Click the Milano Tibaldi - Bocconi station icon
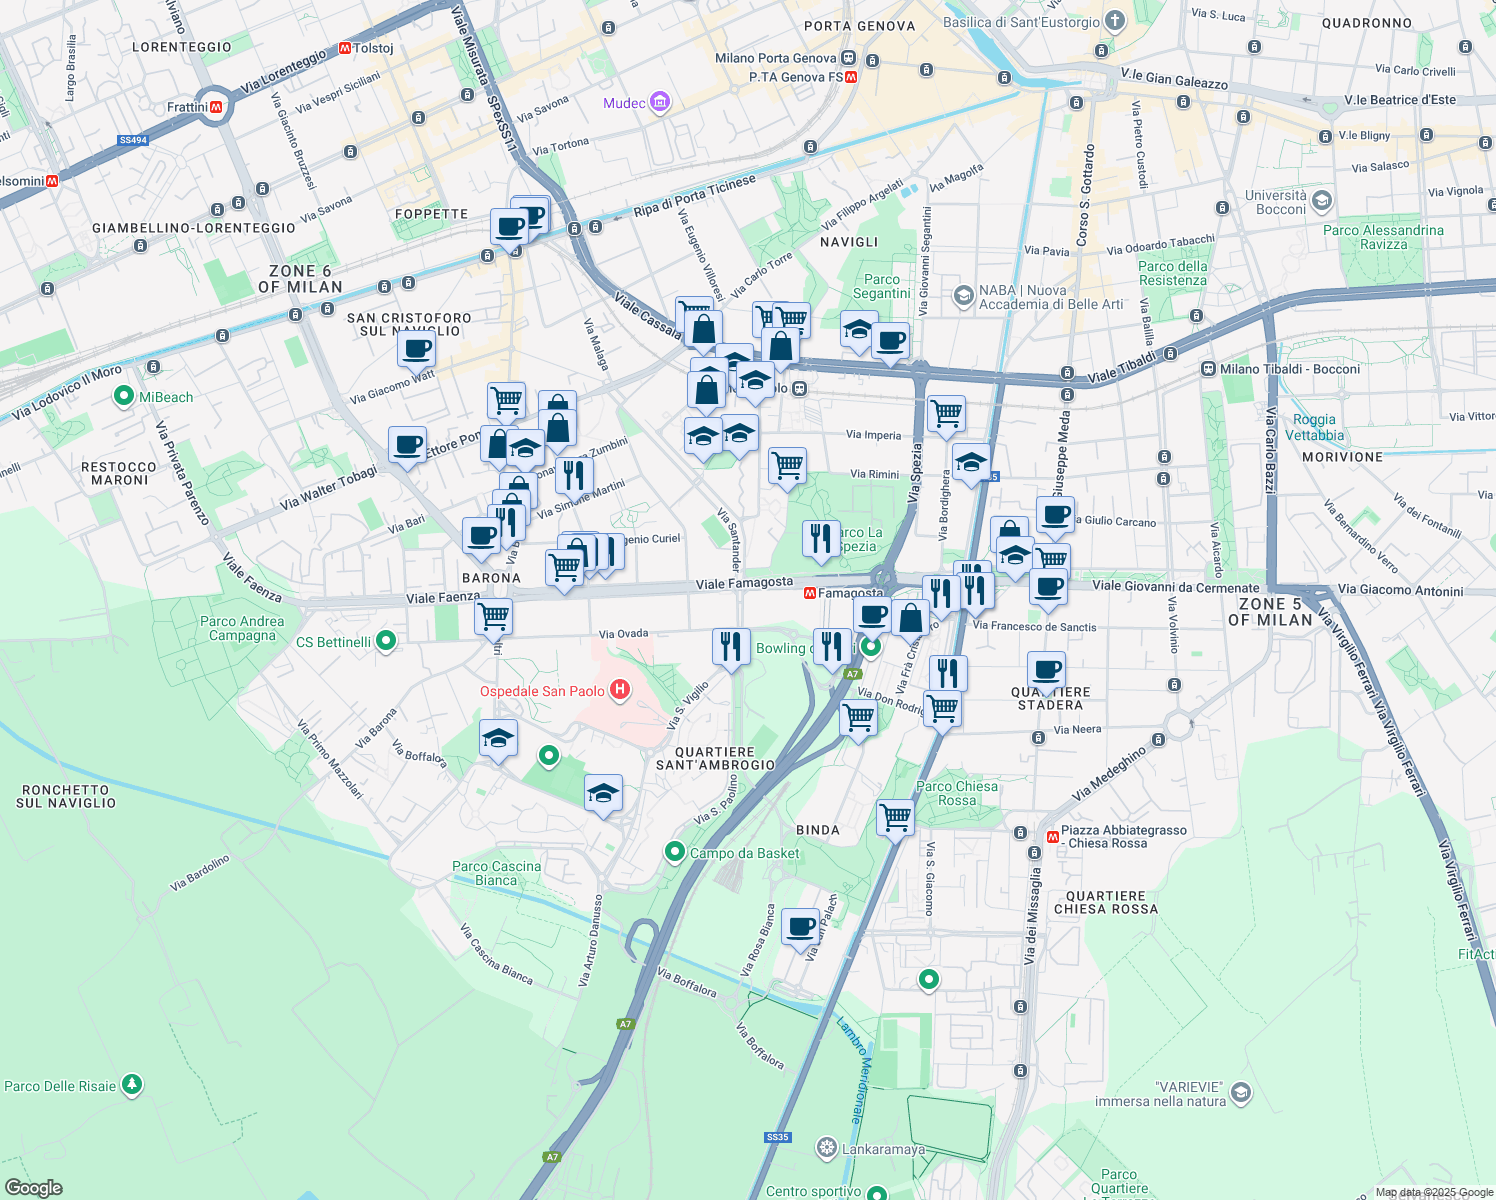Viewport: 1496px width, 1200px height. (x=1208, y=369)
